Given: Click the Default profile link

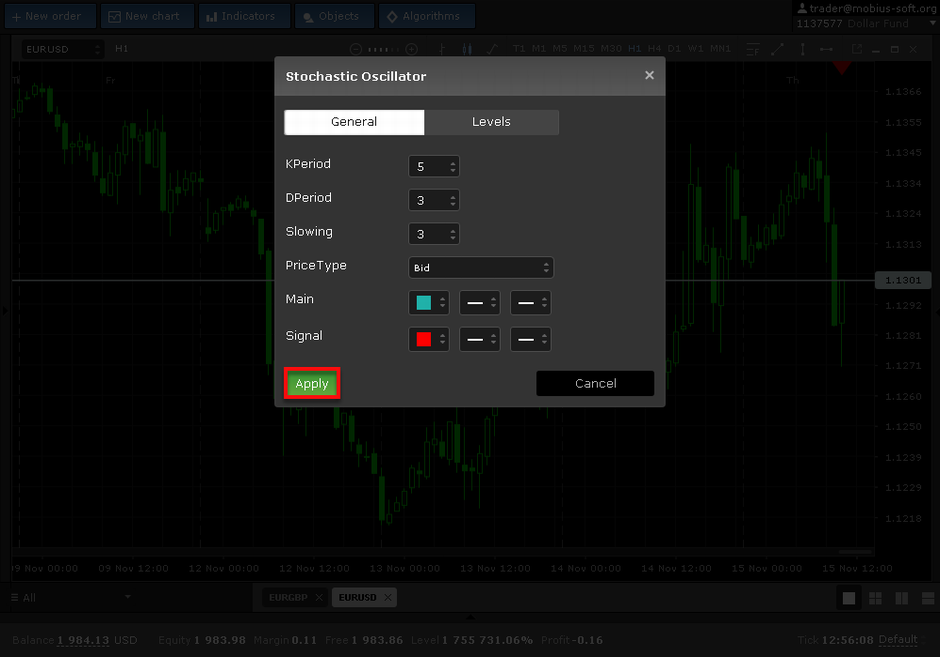Looking at the screenshot, I should coord(897,639).
